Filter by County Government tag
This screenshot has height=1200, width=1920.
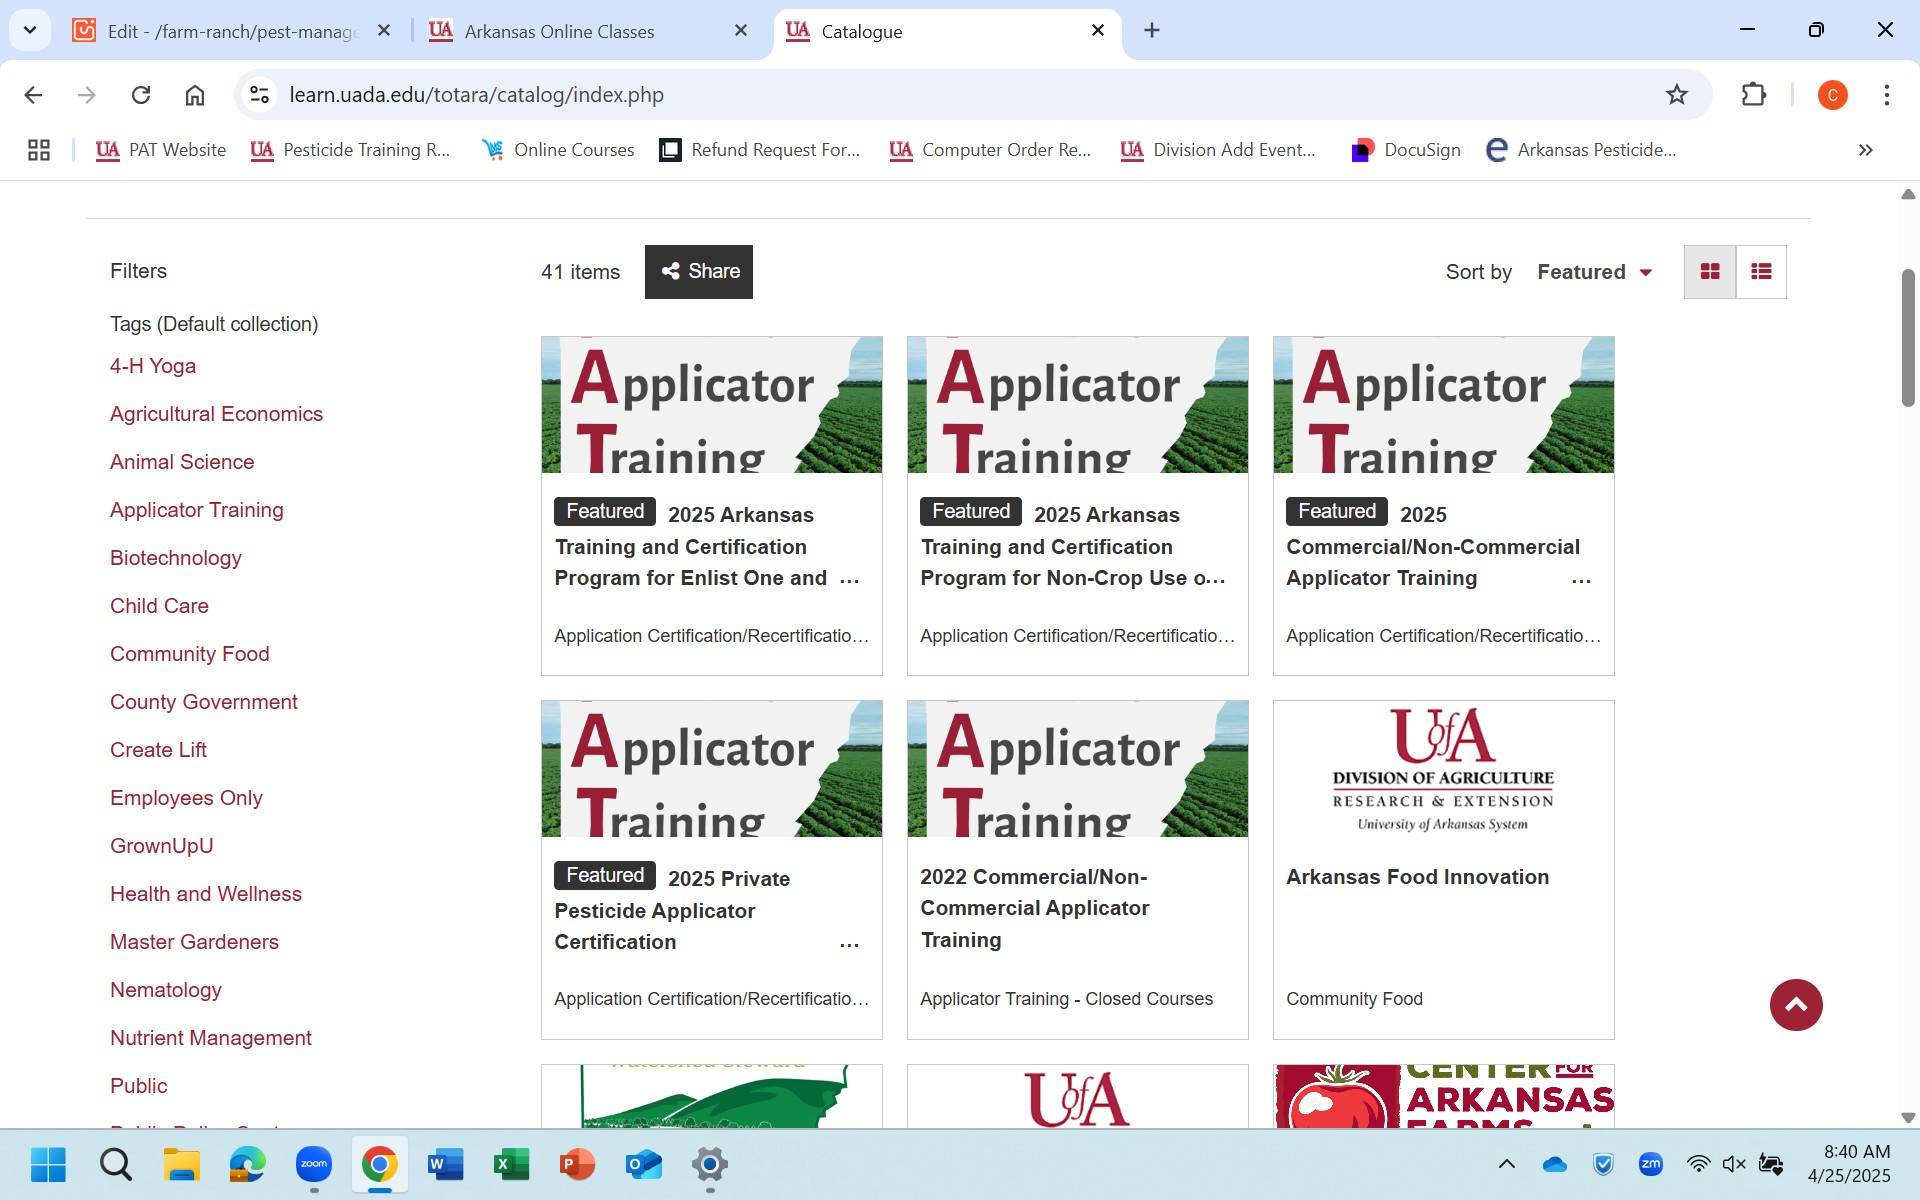(x=204, y=702)
